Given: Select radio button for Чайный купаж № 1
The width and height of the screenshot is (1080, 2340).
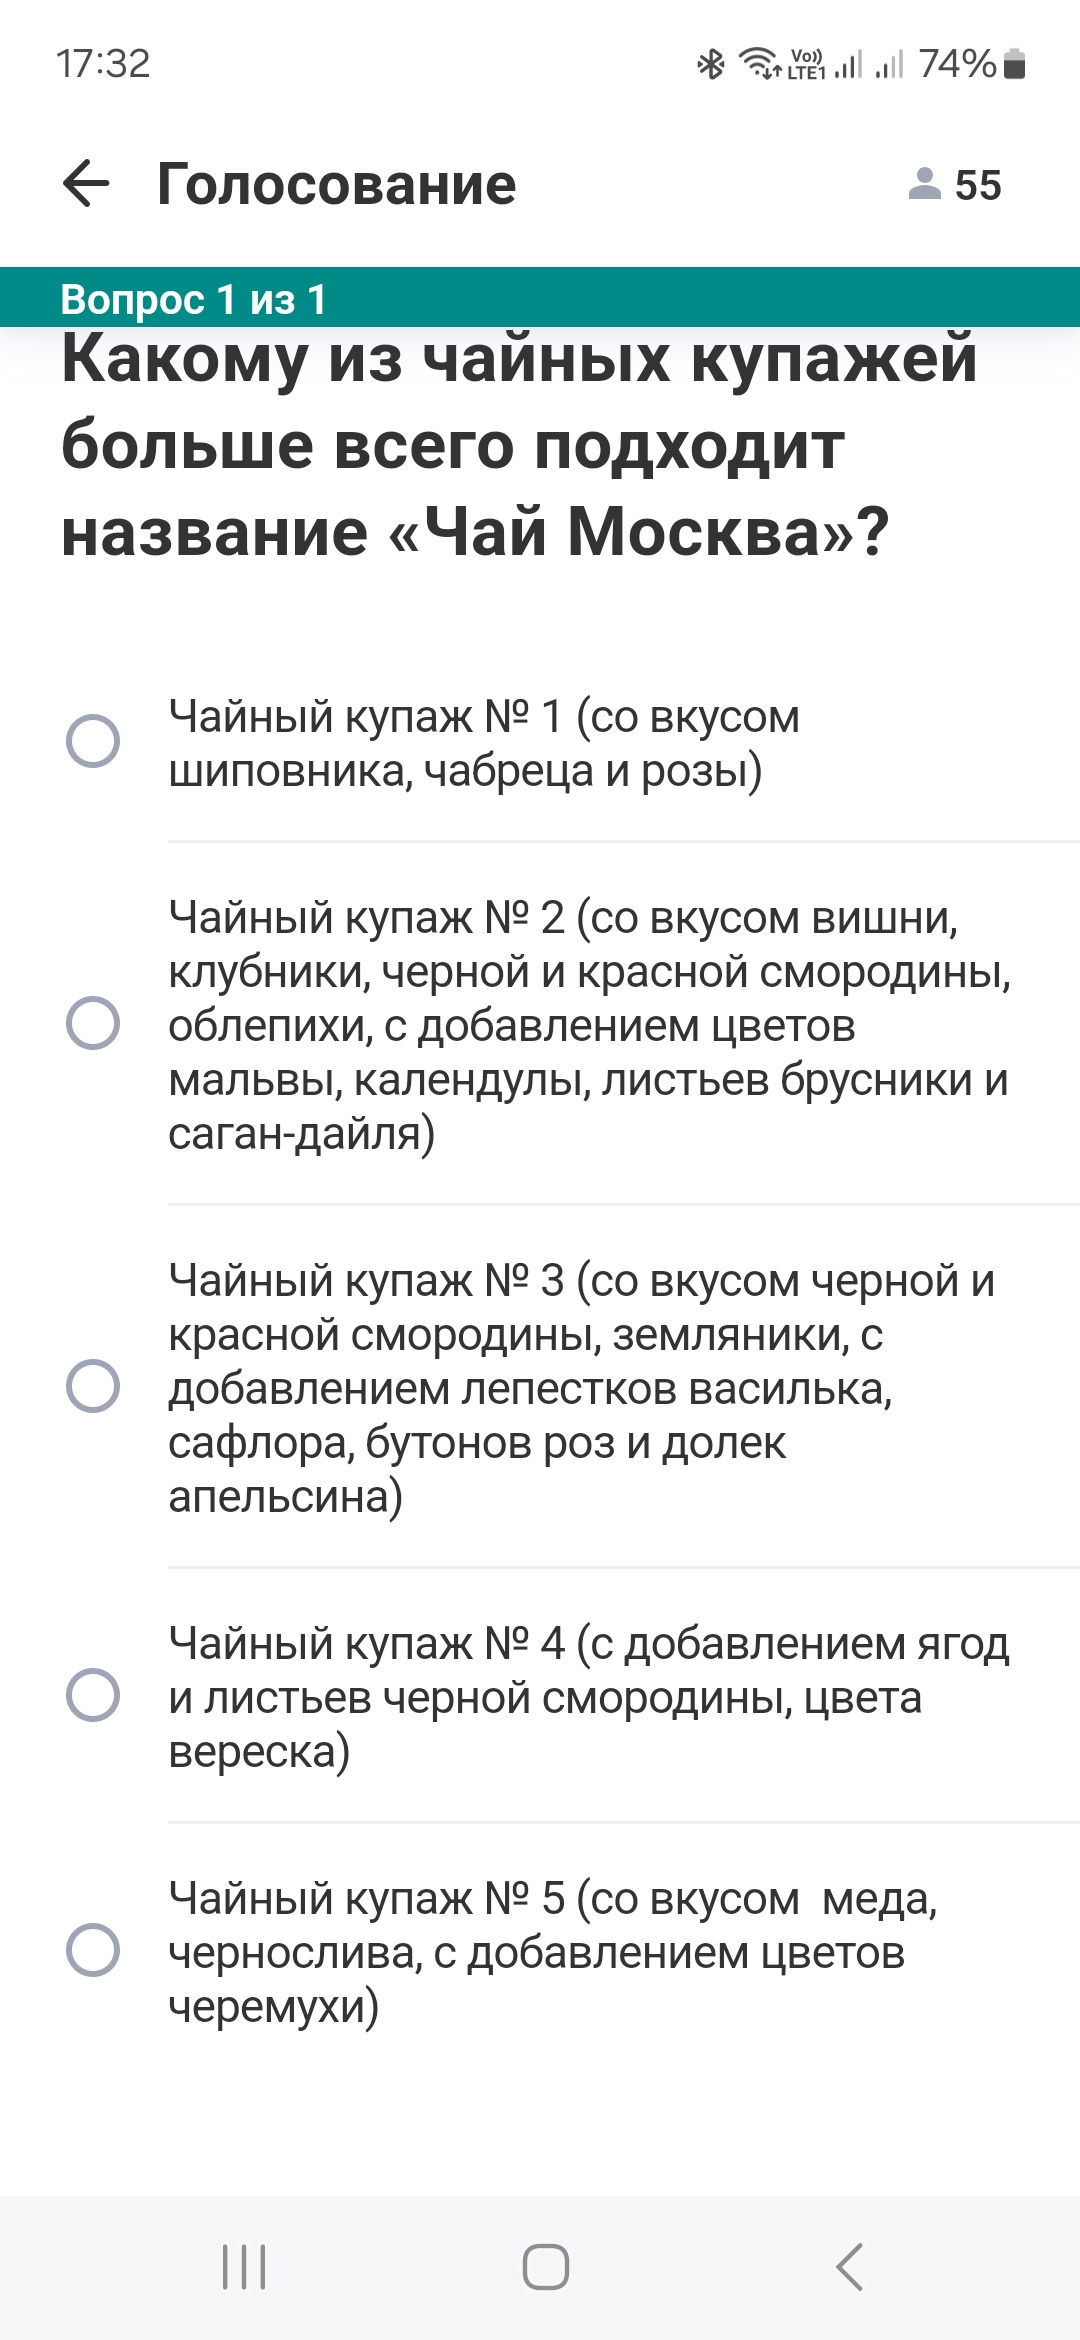Looking at the screenshot, I should click(x=93, y=741).
